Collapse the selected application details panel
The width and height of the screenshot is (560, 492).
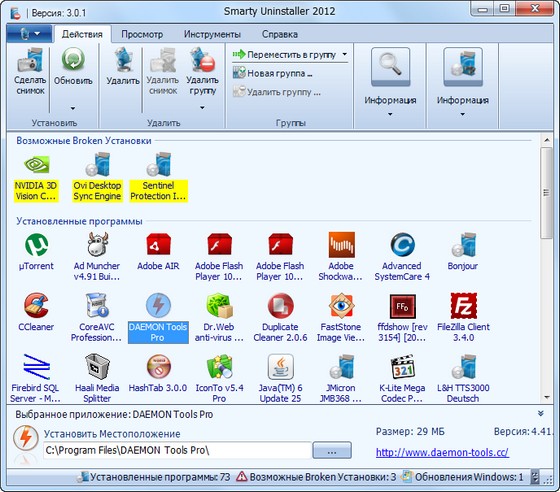[541, 414]
